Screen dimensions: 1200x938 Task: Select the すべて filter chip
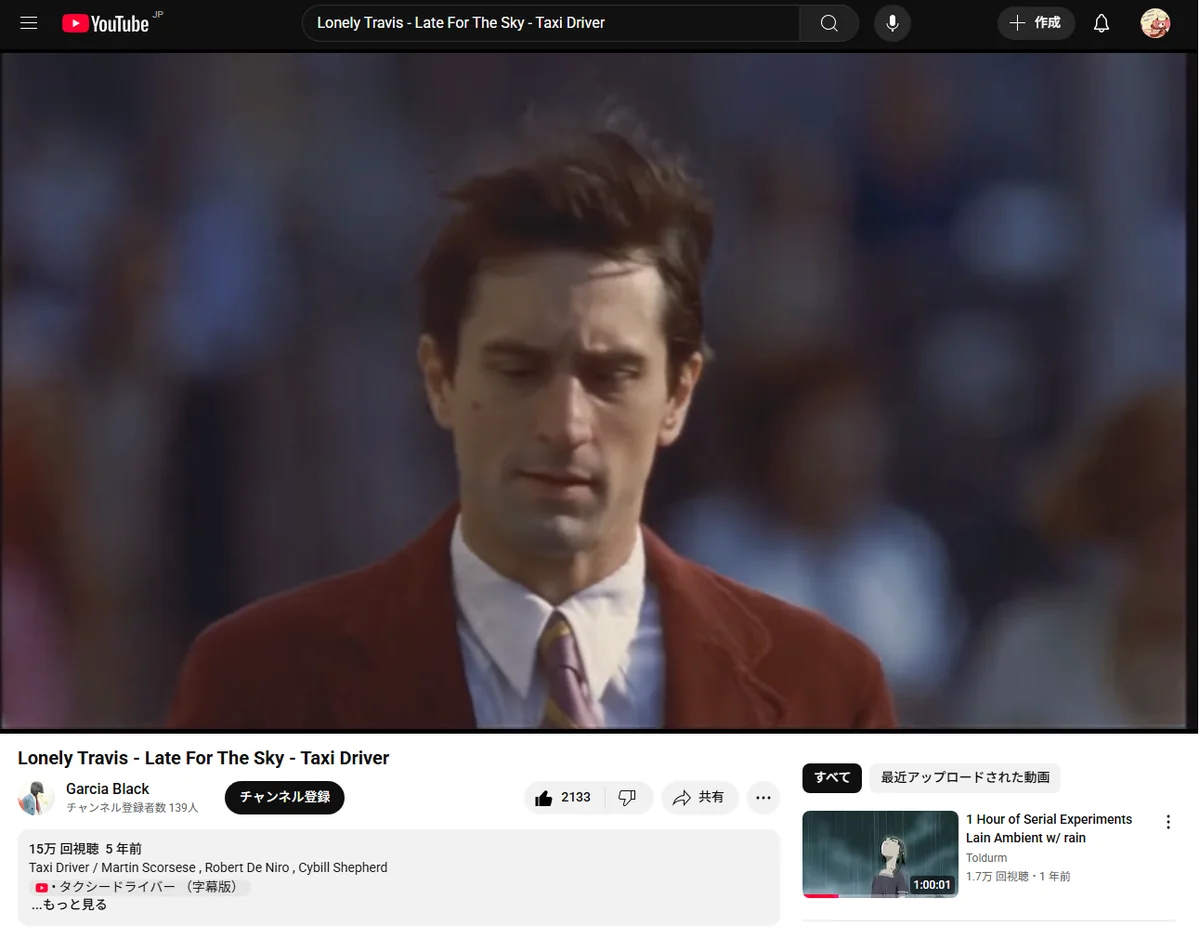coord(832,777)
